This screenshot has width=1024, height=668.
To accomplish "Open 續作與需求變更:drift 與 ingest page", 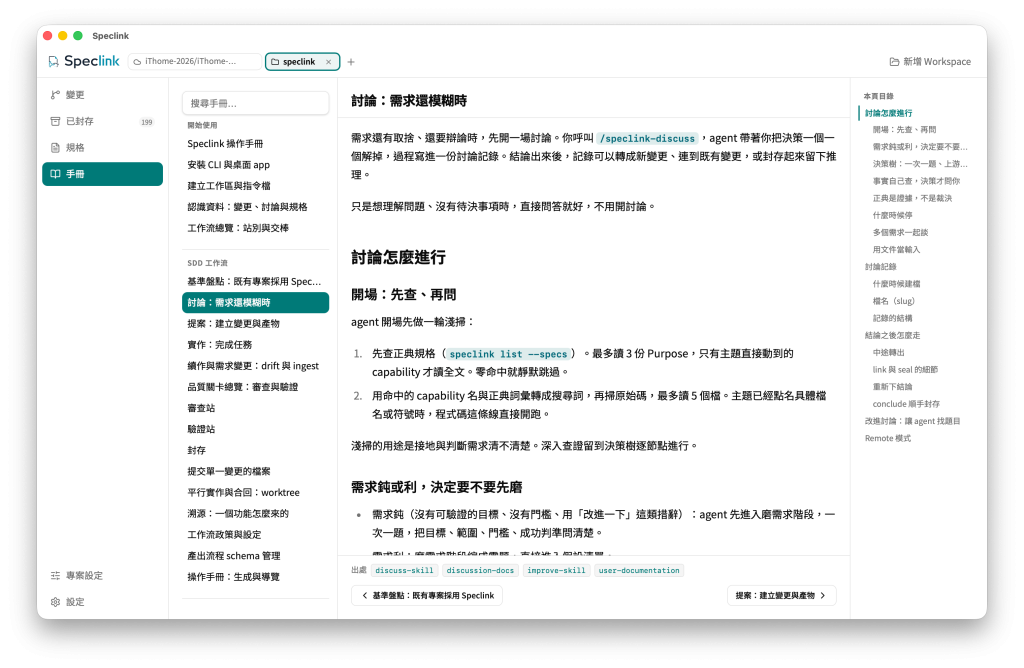I will [x=255, y=366].
